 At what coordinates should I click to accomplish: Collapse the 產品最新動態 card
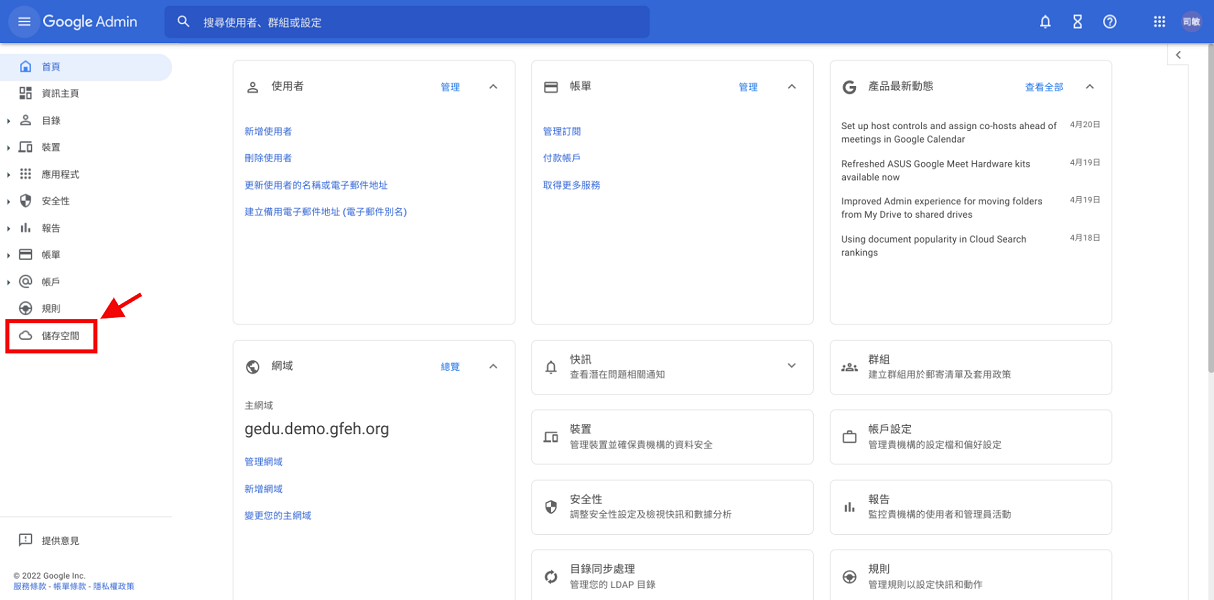coord(1090,87)
